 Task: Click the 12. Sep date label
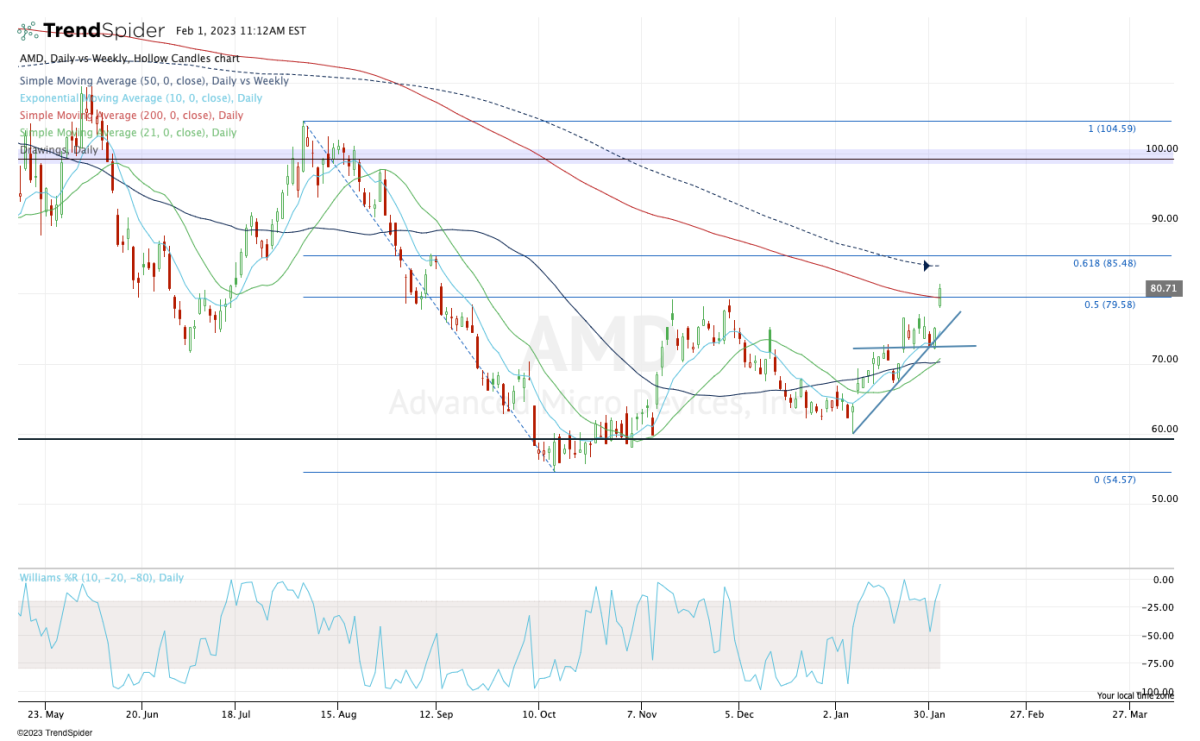(x=437, y=714)
